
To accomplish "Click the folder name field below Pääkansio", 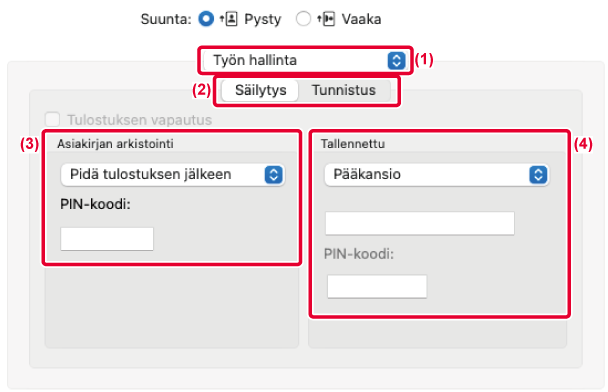I will (x=420, y=223).
